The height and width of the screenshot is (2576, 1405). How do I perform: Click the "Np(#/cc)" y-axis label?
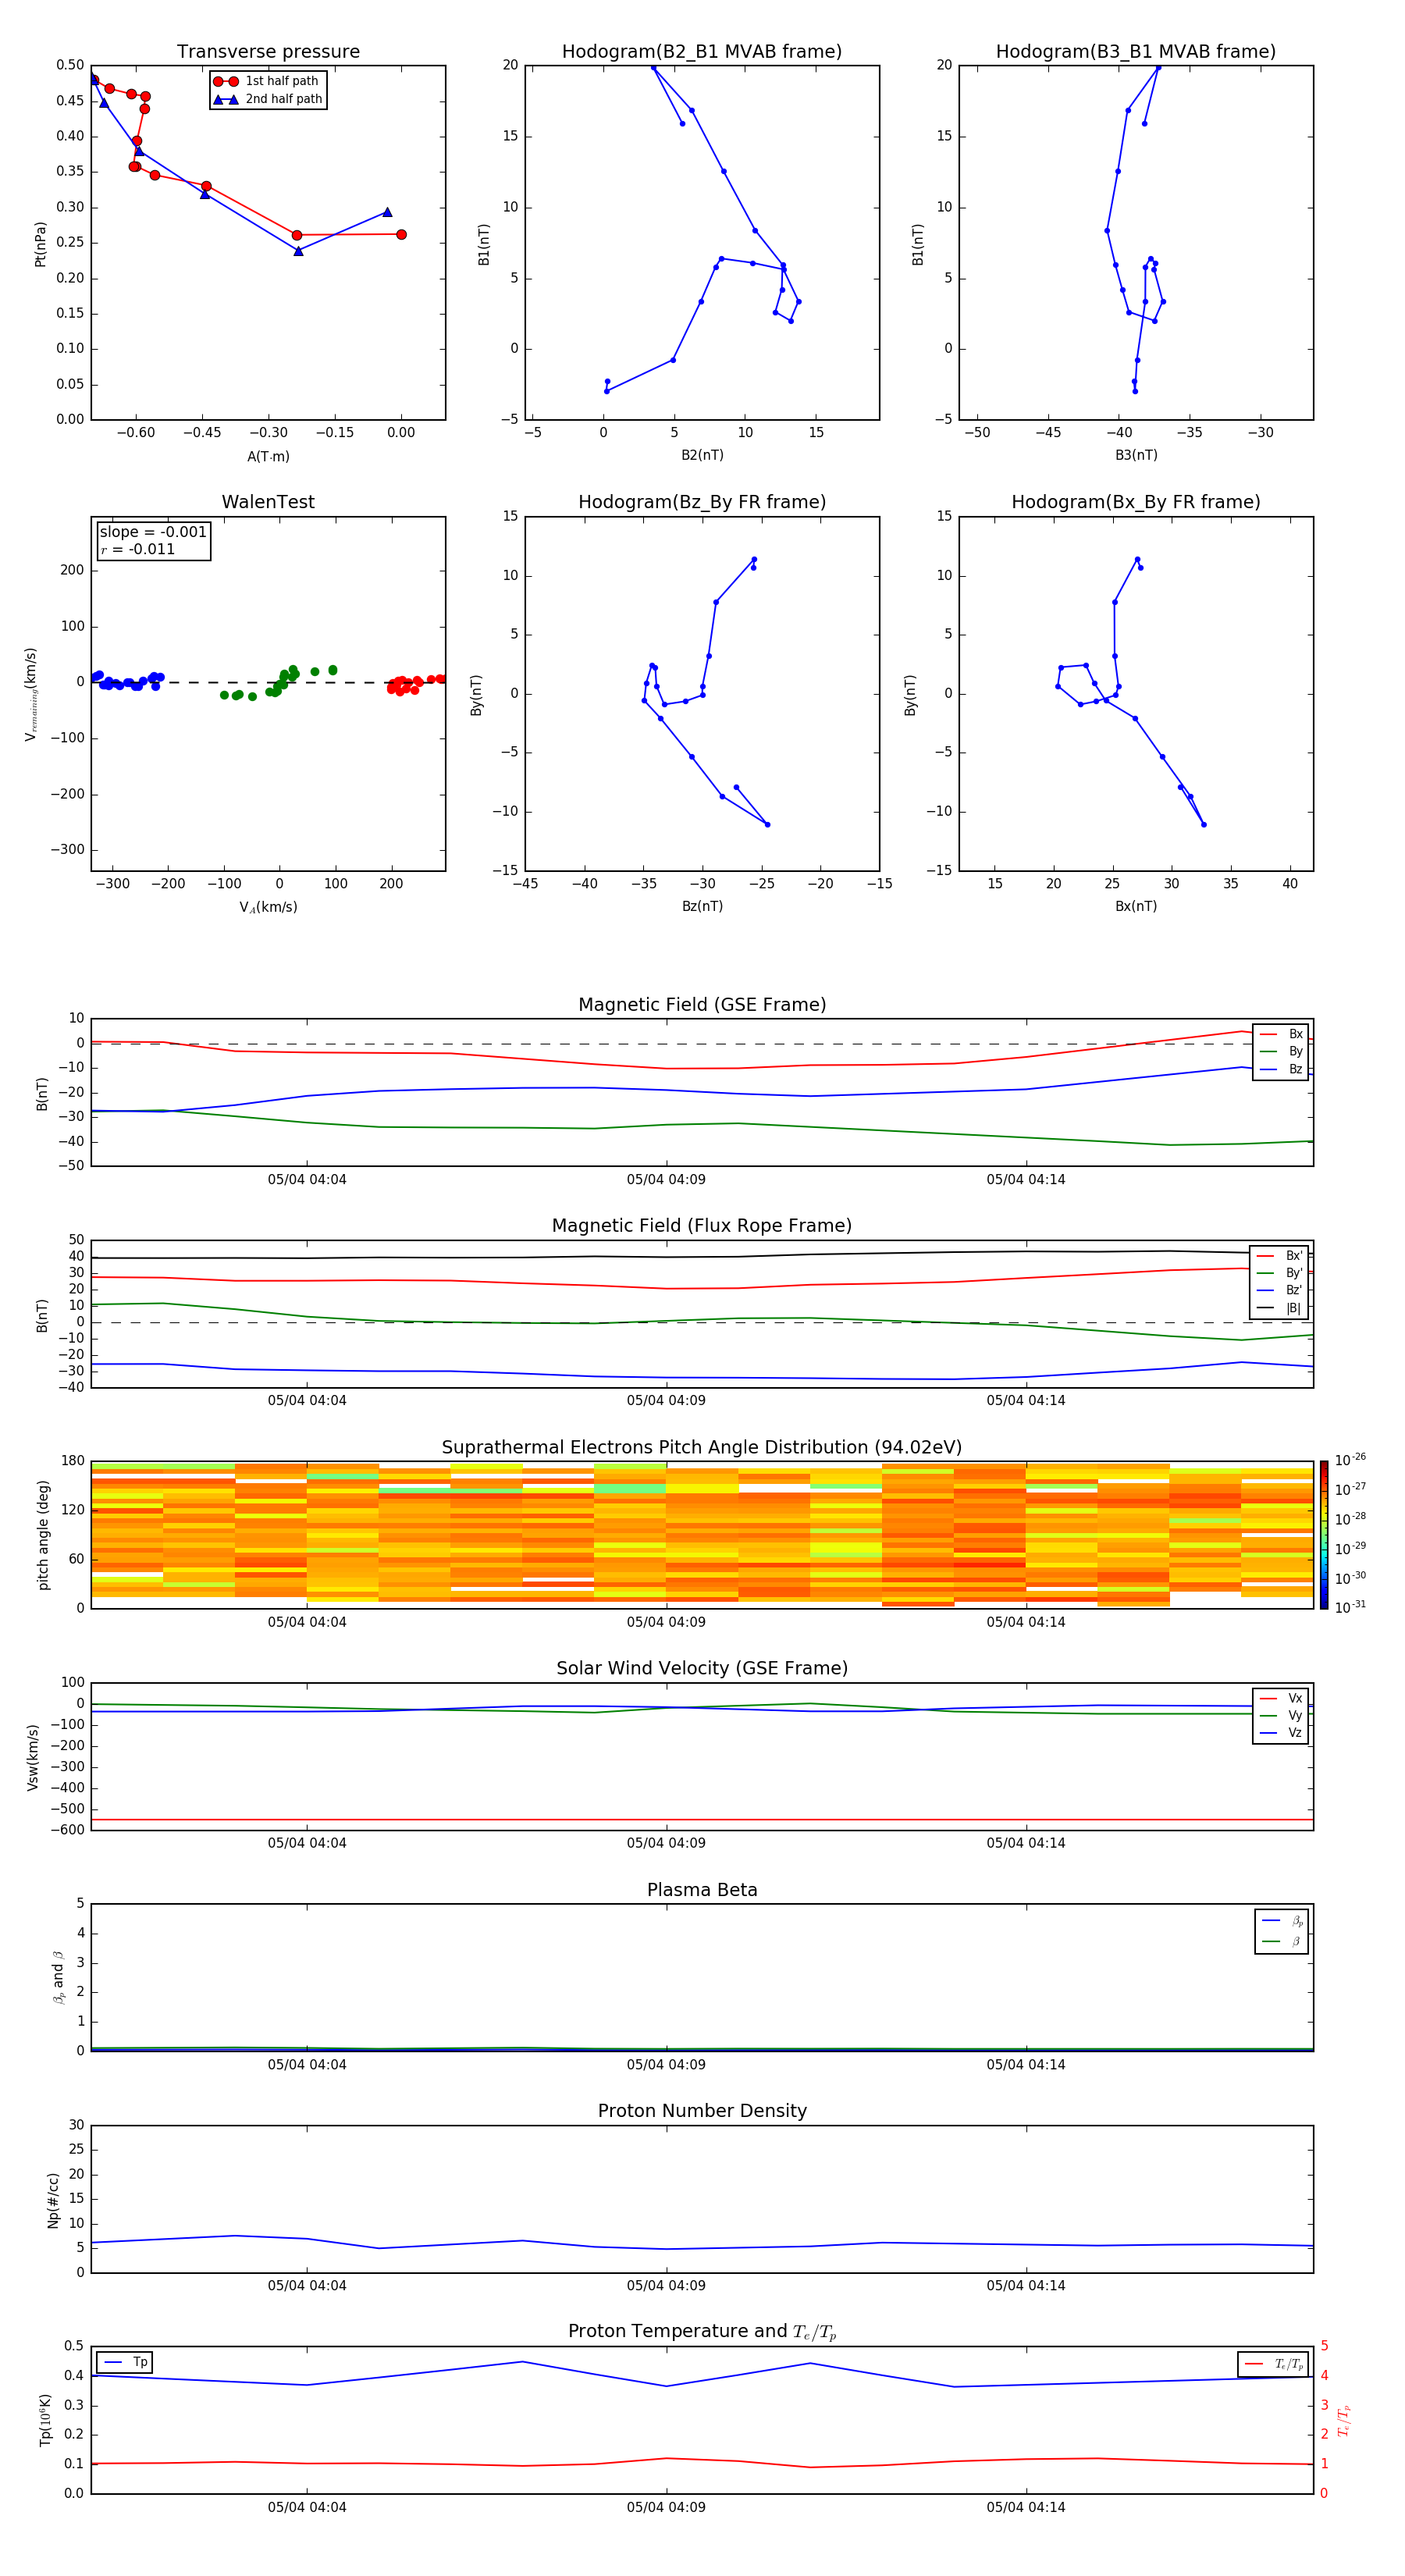pyautogui.click(x=53, y=2199)
